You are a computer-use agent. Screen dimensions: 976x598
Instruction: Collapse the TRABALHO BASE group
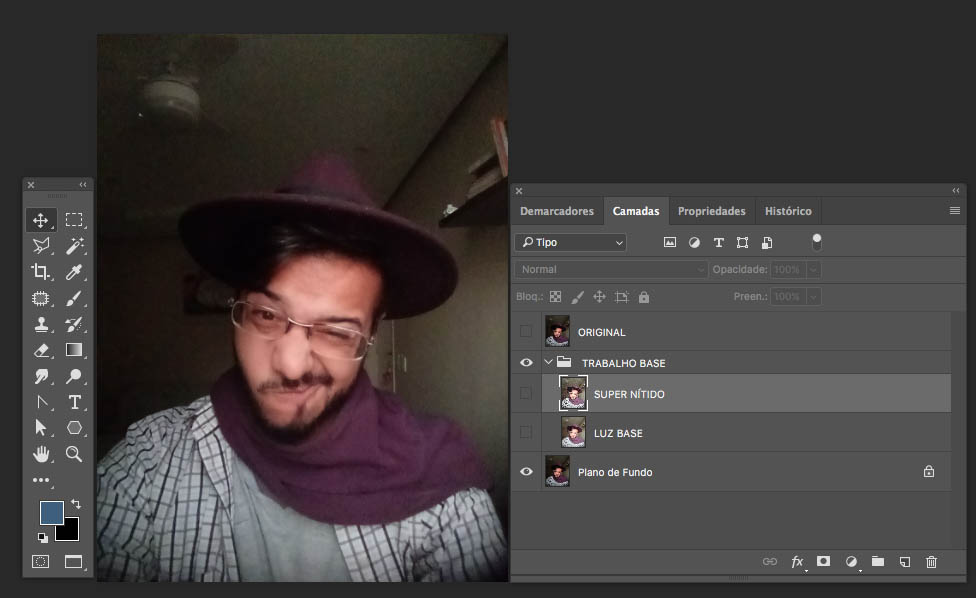coord(547,362)
